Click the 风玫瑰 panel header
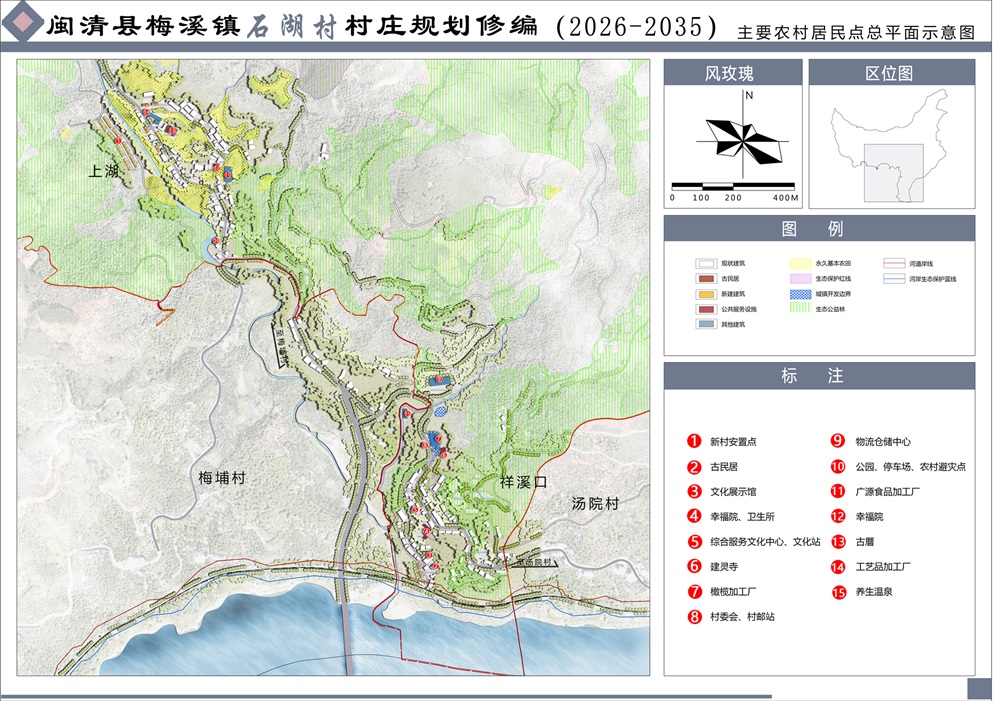 click(x=733, y=73)
